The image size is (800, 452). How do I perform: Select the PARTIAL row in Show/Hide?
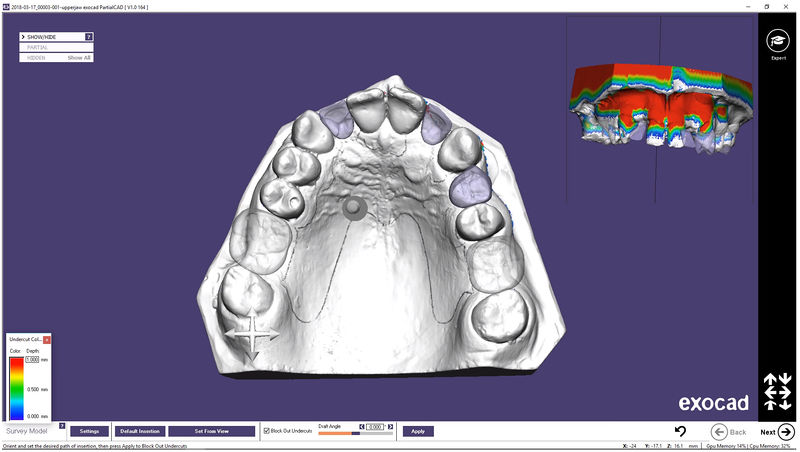[x=56, y=47]
